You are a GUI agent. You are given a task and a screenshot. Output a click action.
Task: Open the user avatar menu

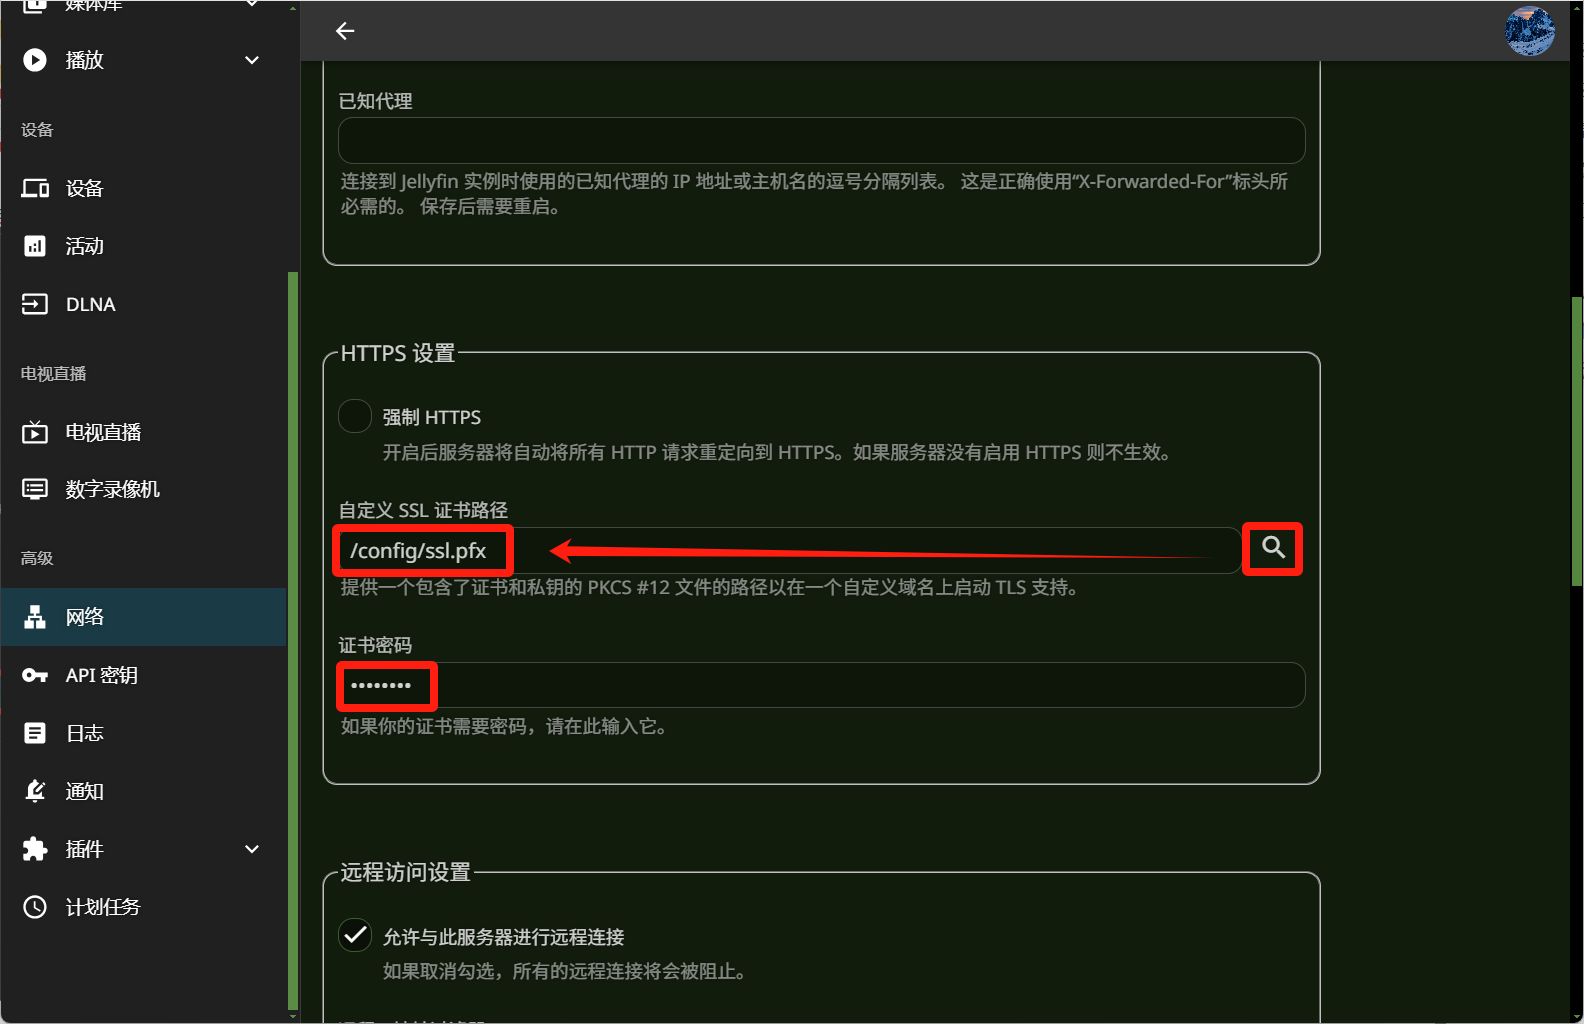(x=1529, y=31)
